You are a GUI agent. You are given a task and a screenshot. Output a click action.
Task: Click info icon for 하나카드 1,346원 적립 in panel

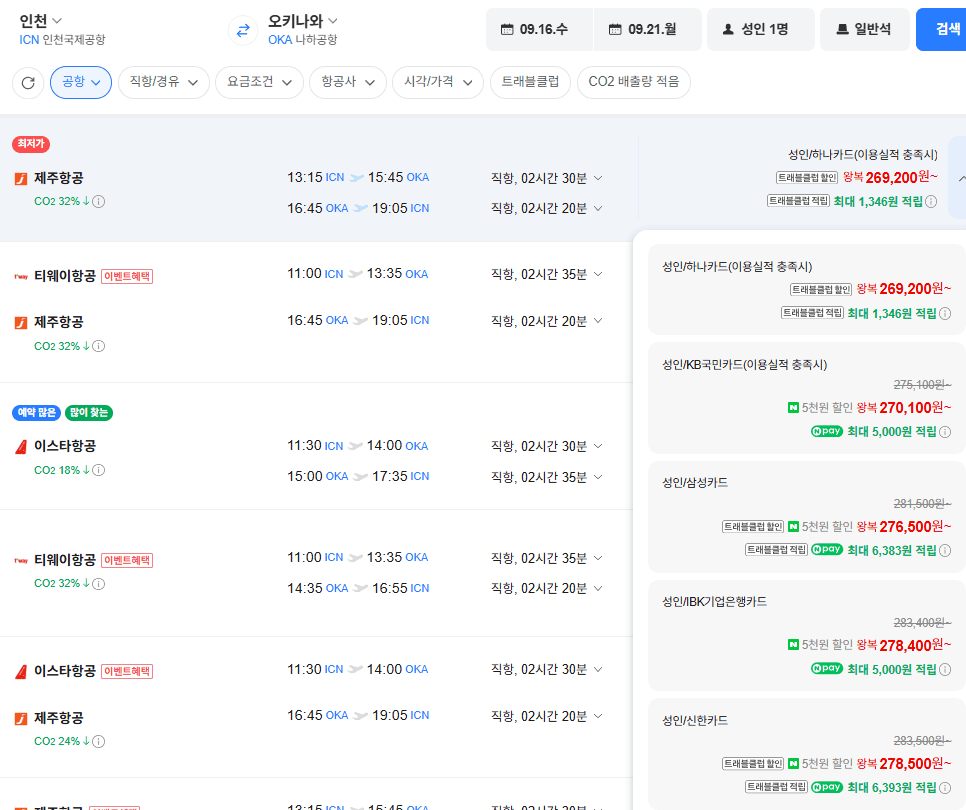point(945,314)
